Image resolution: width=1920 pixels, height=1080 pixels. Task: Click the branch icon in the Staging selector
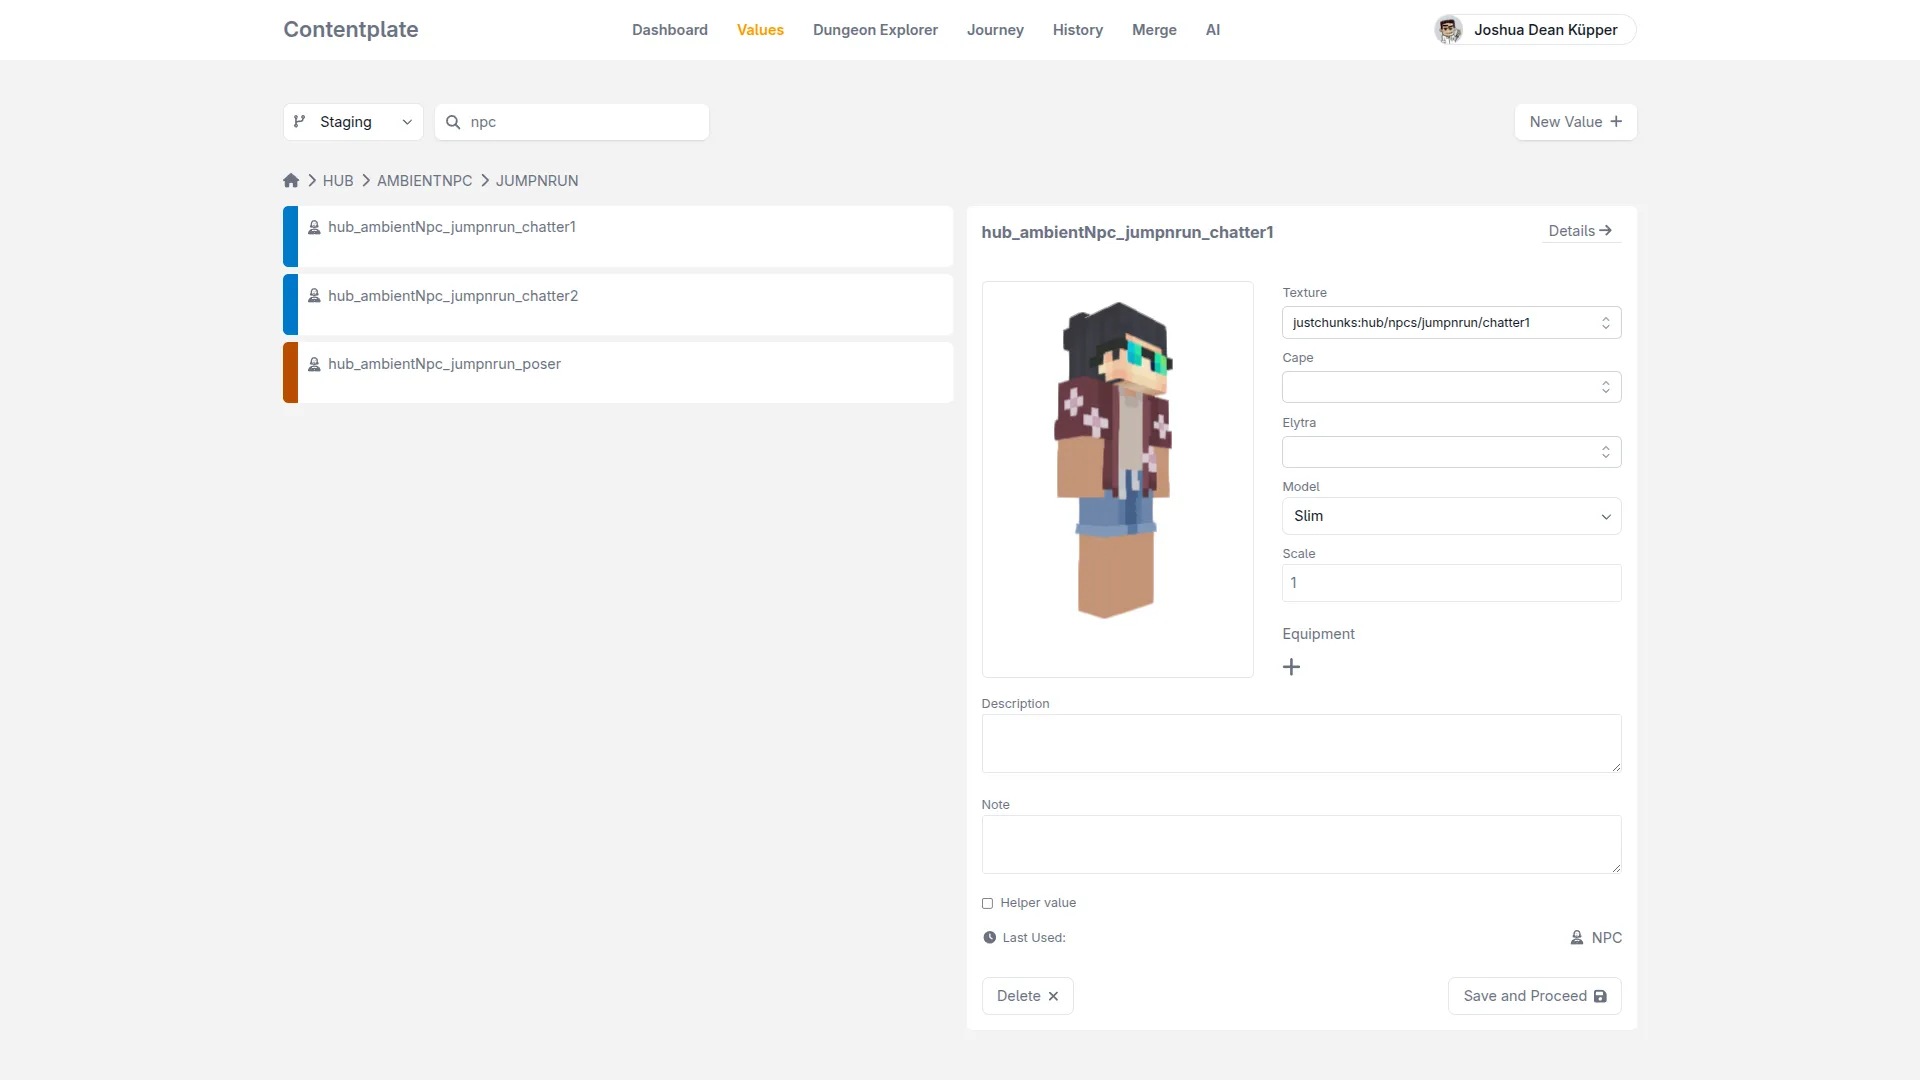click(x=299, y=122)
